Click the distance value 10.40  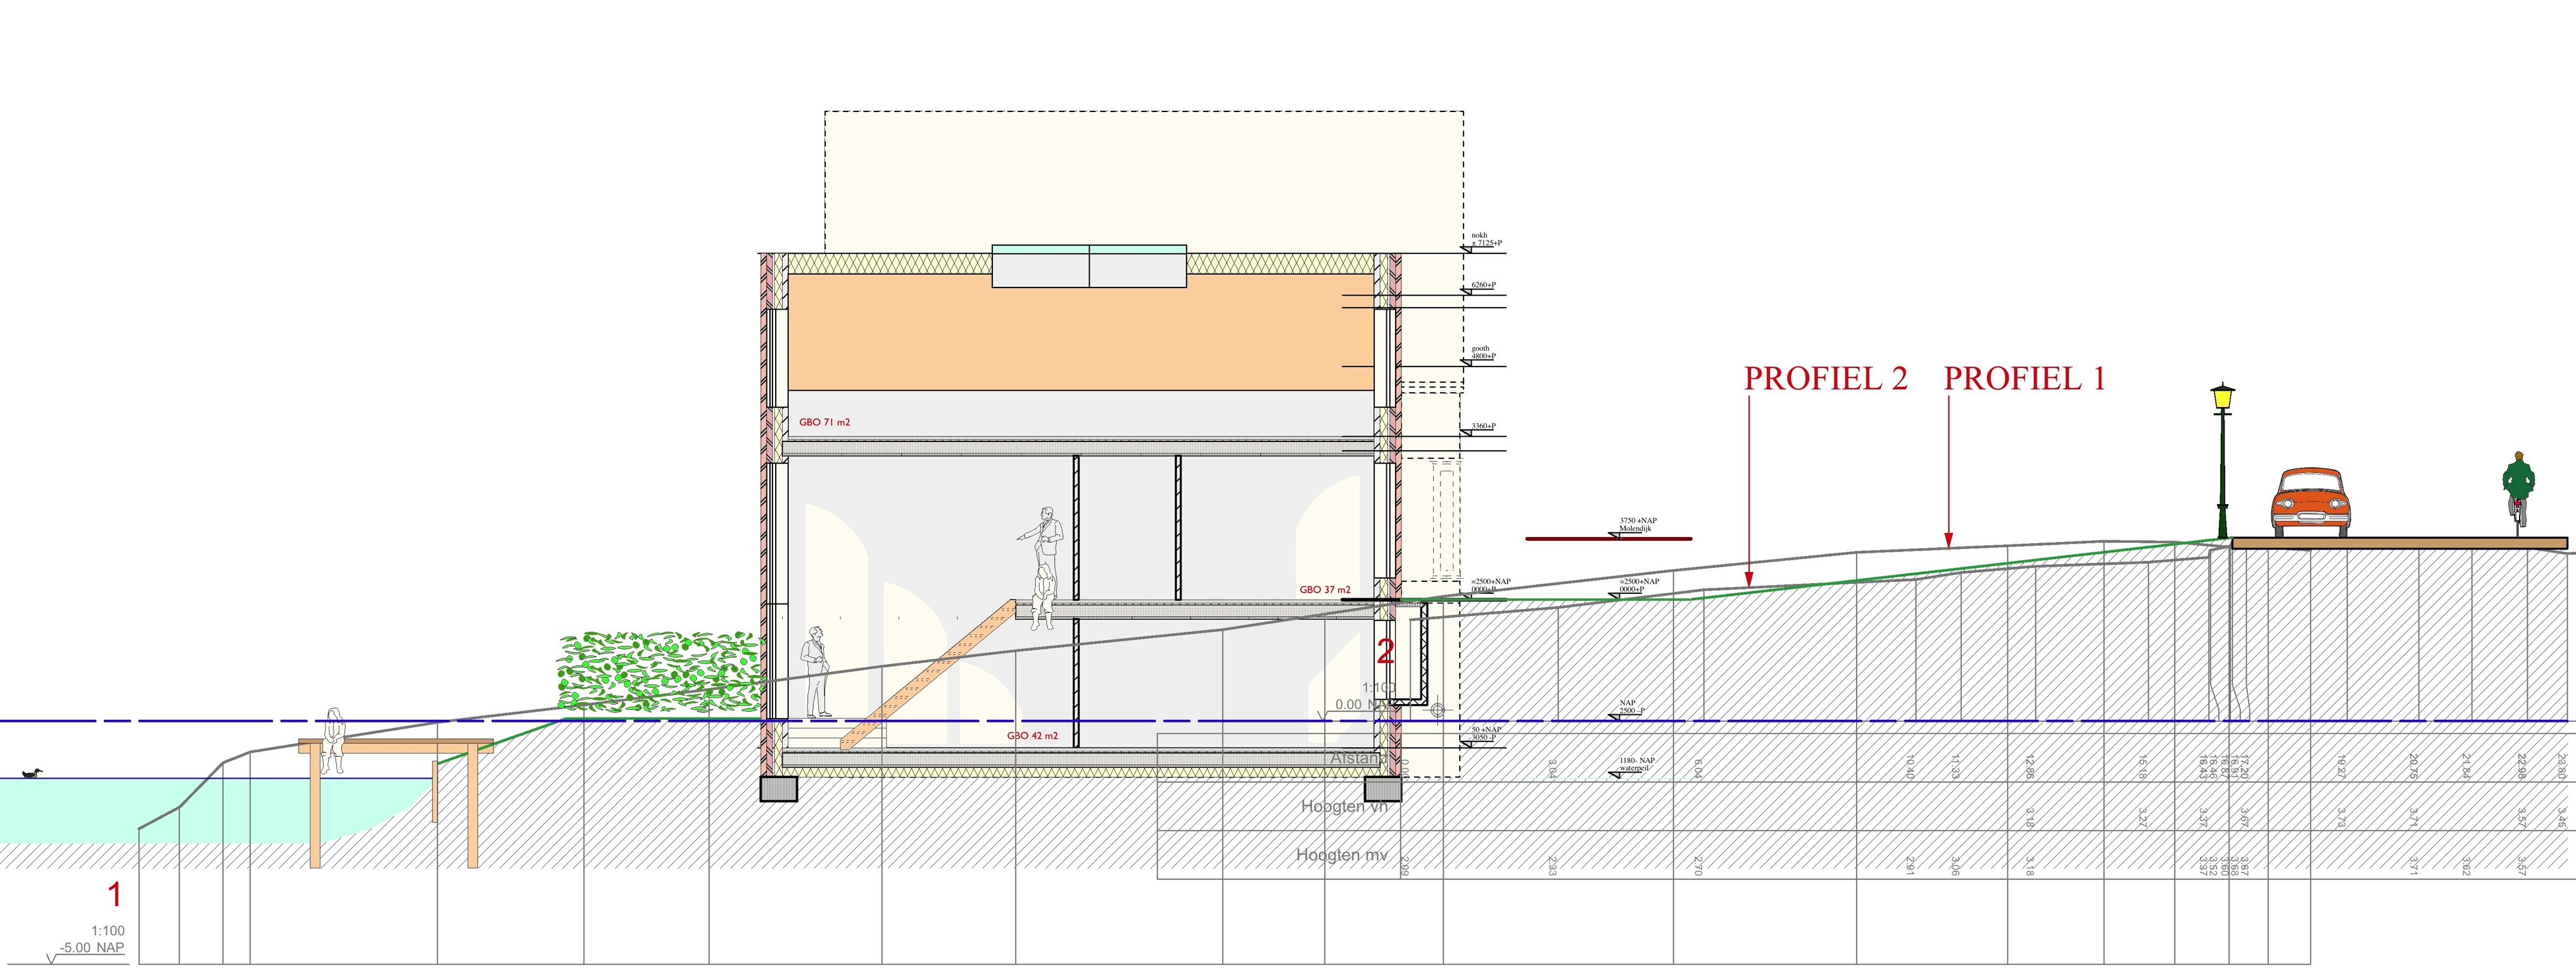[1910, 767]
